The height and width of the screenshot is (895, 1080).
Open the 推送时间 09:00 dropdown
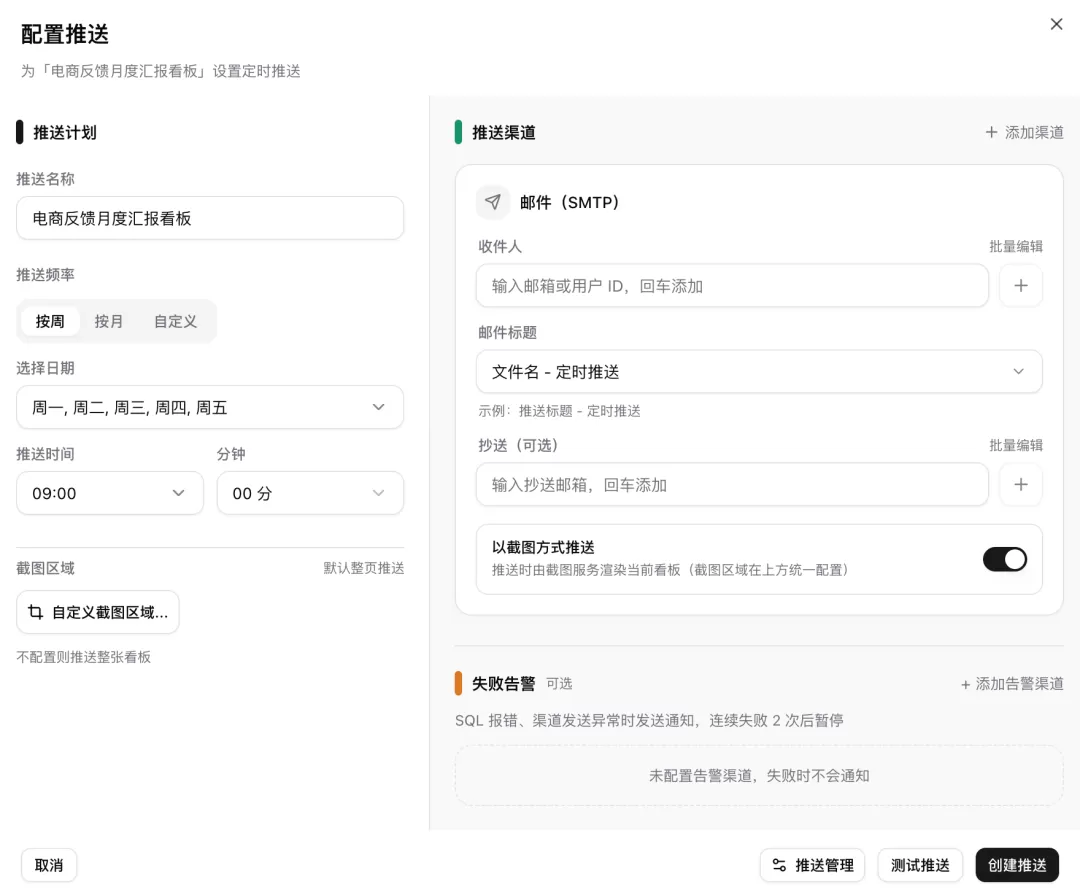click(110, 493)
